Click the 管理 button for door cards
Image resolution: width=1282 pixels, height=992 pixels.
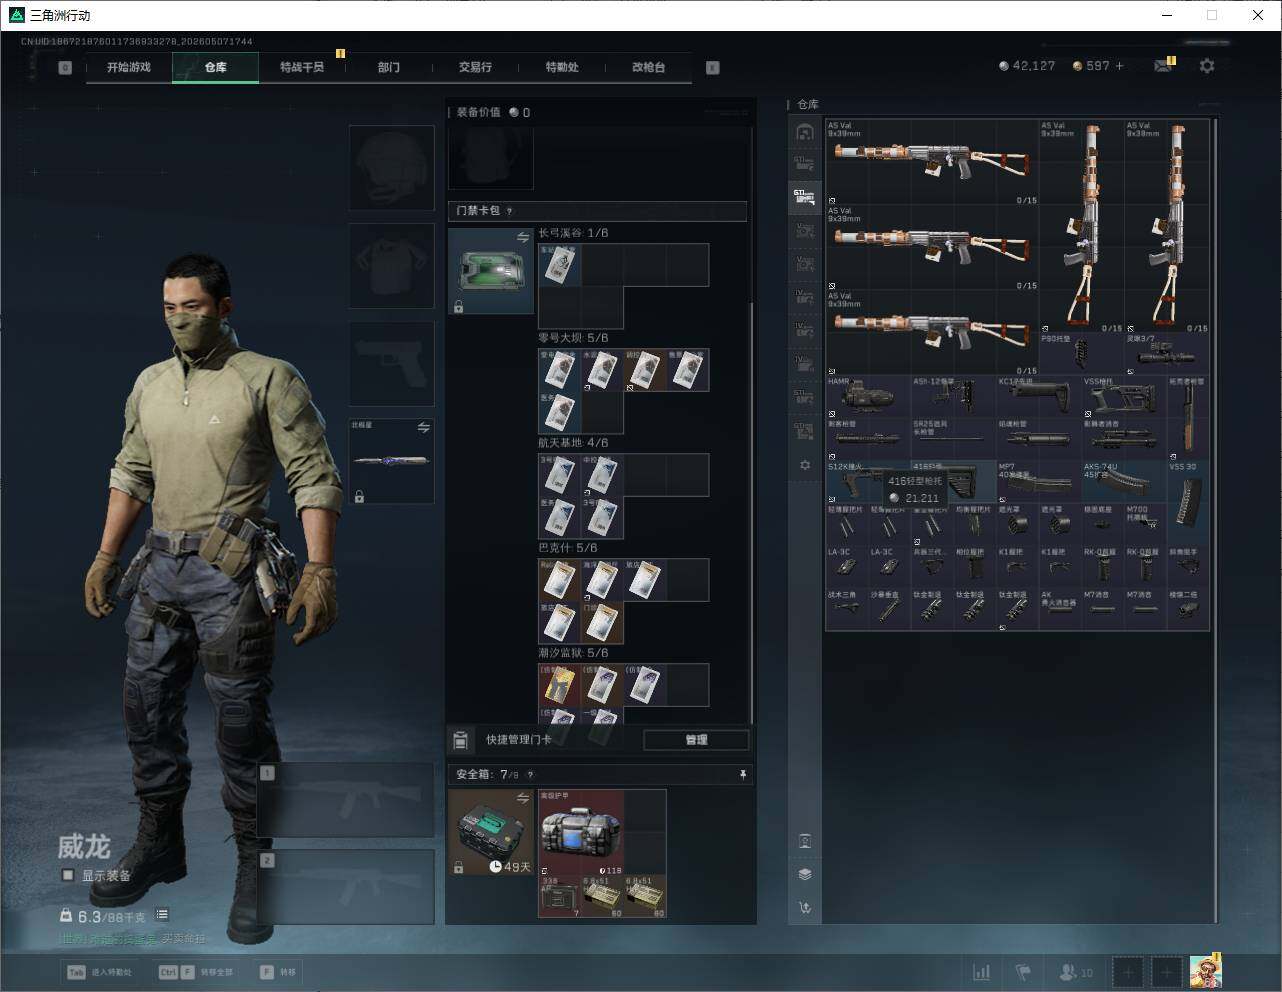[x=696, y=740]
